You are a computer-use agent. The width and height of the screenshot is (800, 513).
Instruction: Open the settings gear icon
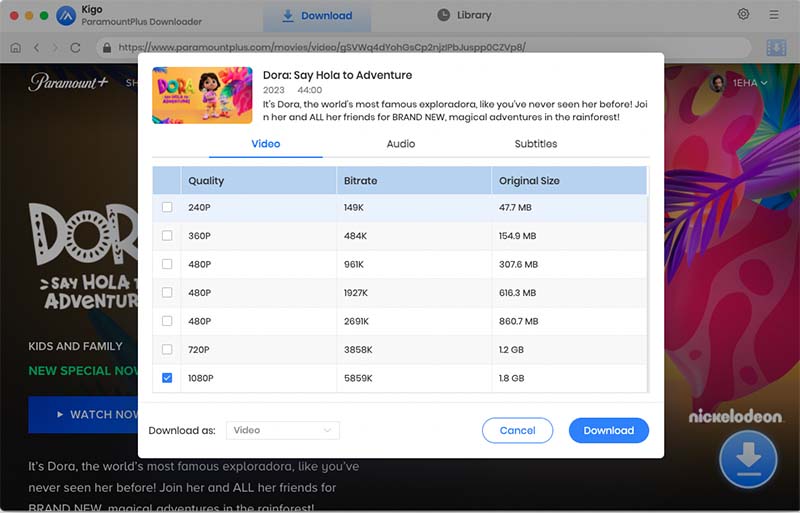tap(743, 14)
